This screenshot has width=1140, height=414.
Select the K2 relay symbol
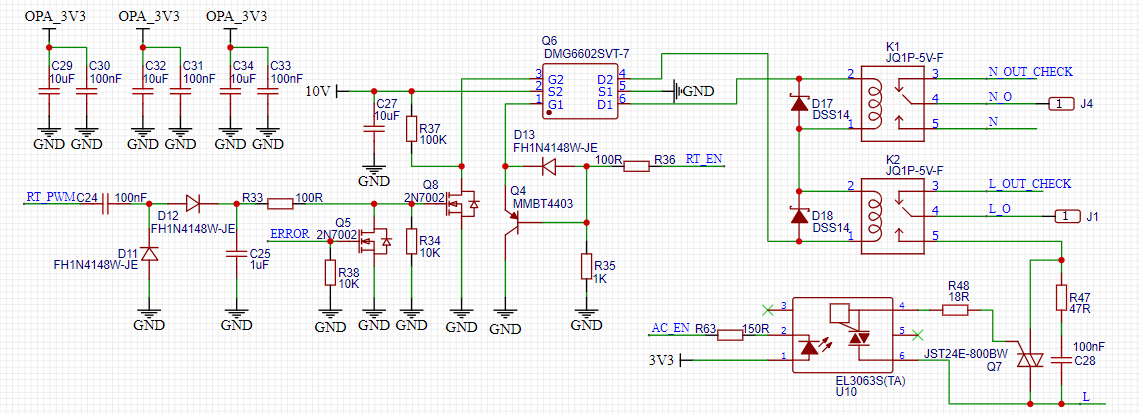point(893,215)
